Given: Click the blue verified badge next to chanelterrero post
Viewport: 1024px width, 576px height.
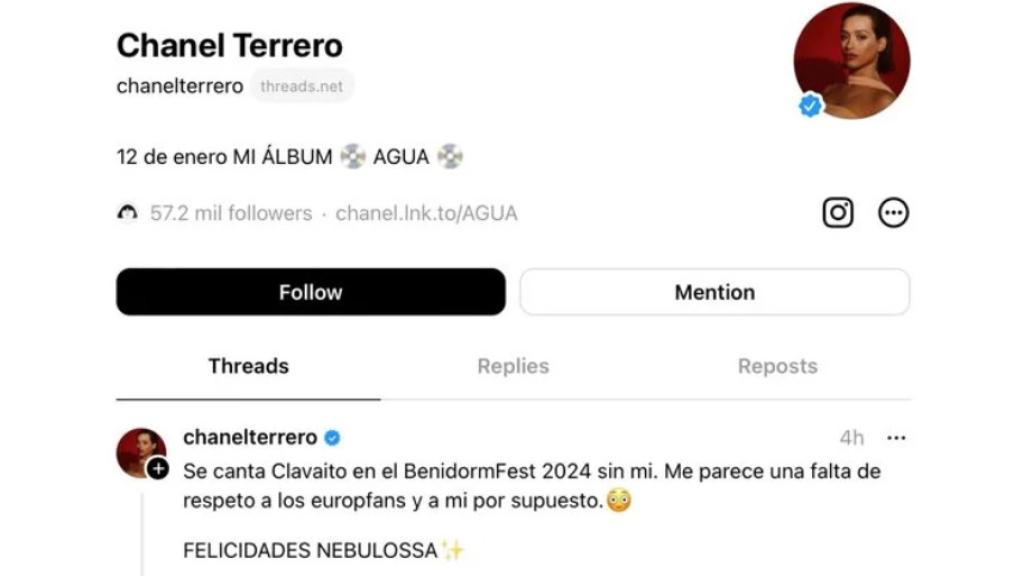Looking at the screenshot, I should click(x=333, y=436).
